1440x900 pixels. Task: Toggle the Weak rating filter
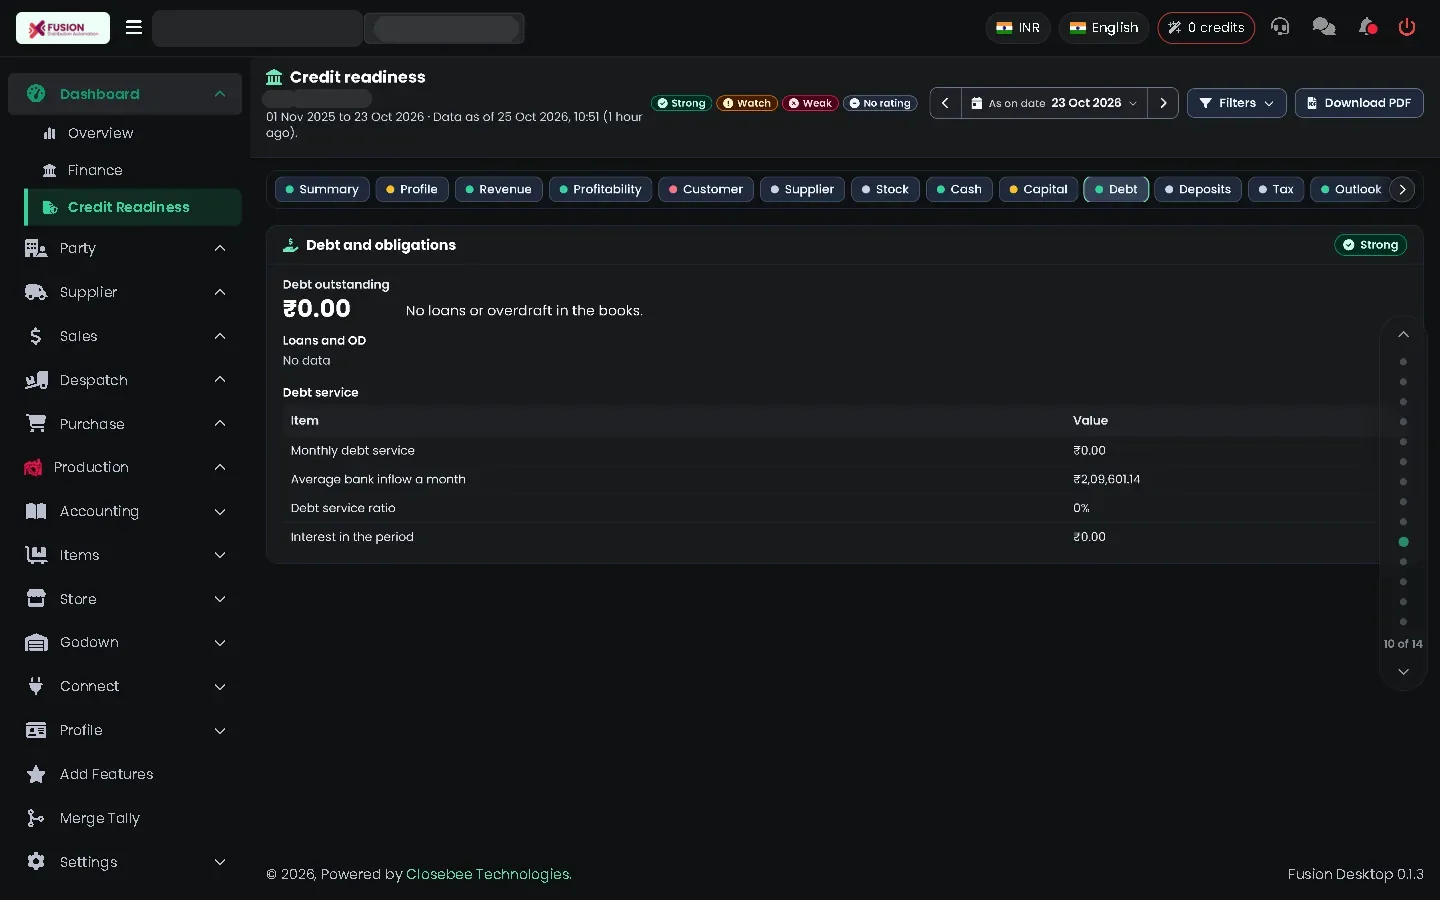810,103
